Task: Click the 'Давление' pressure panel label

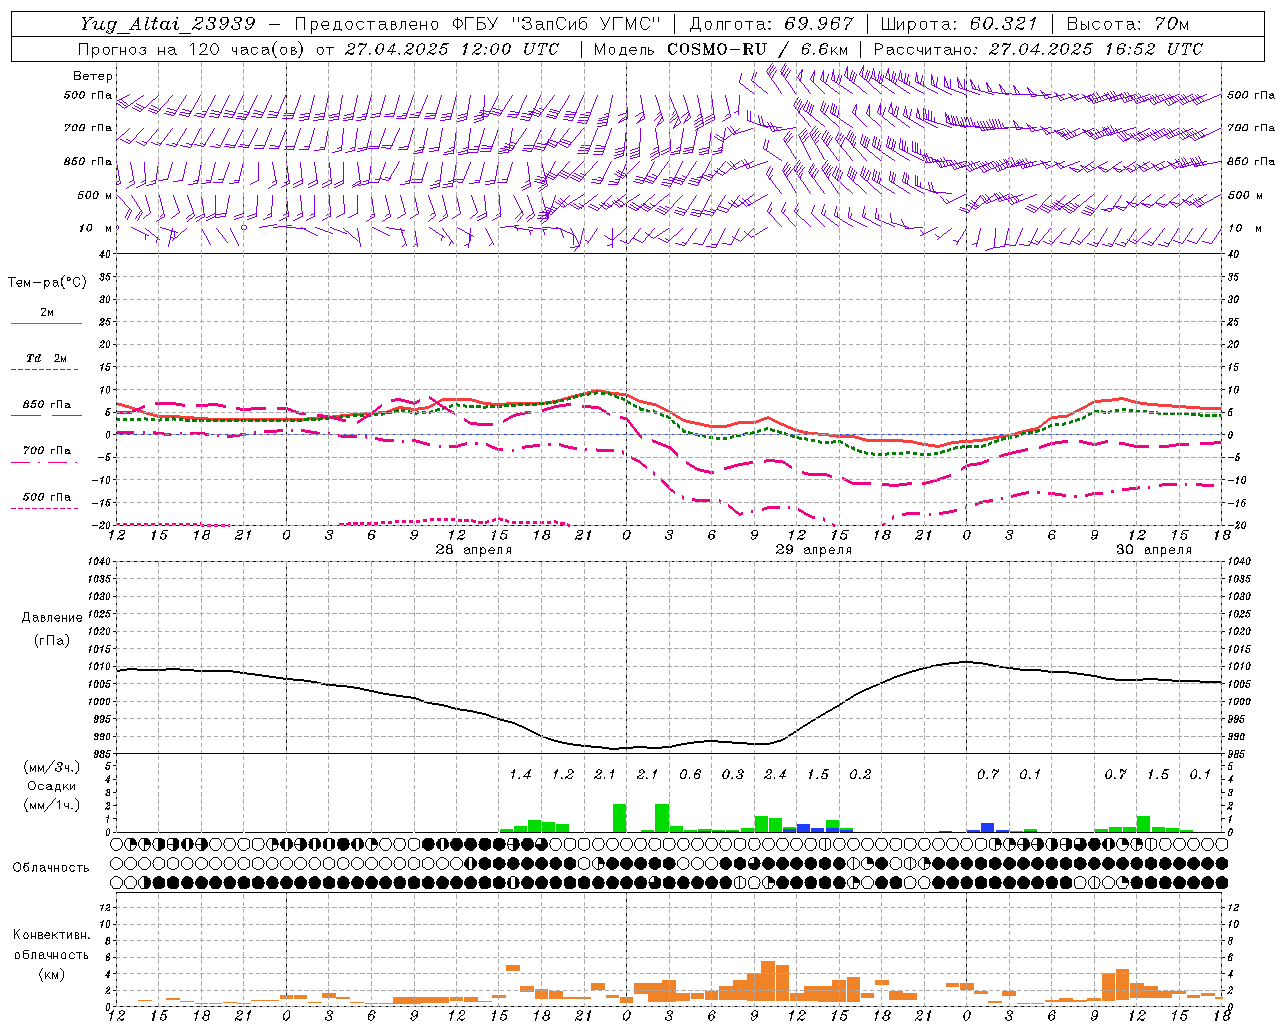Action: tap(51, 618)
